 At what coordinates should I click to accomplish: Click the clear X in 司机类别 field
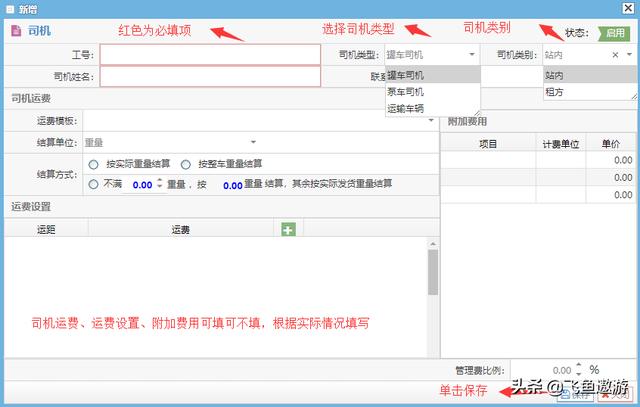pos(616,56)
